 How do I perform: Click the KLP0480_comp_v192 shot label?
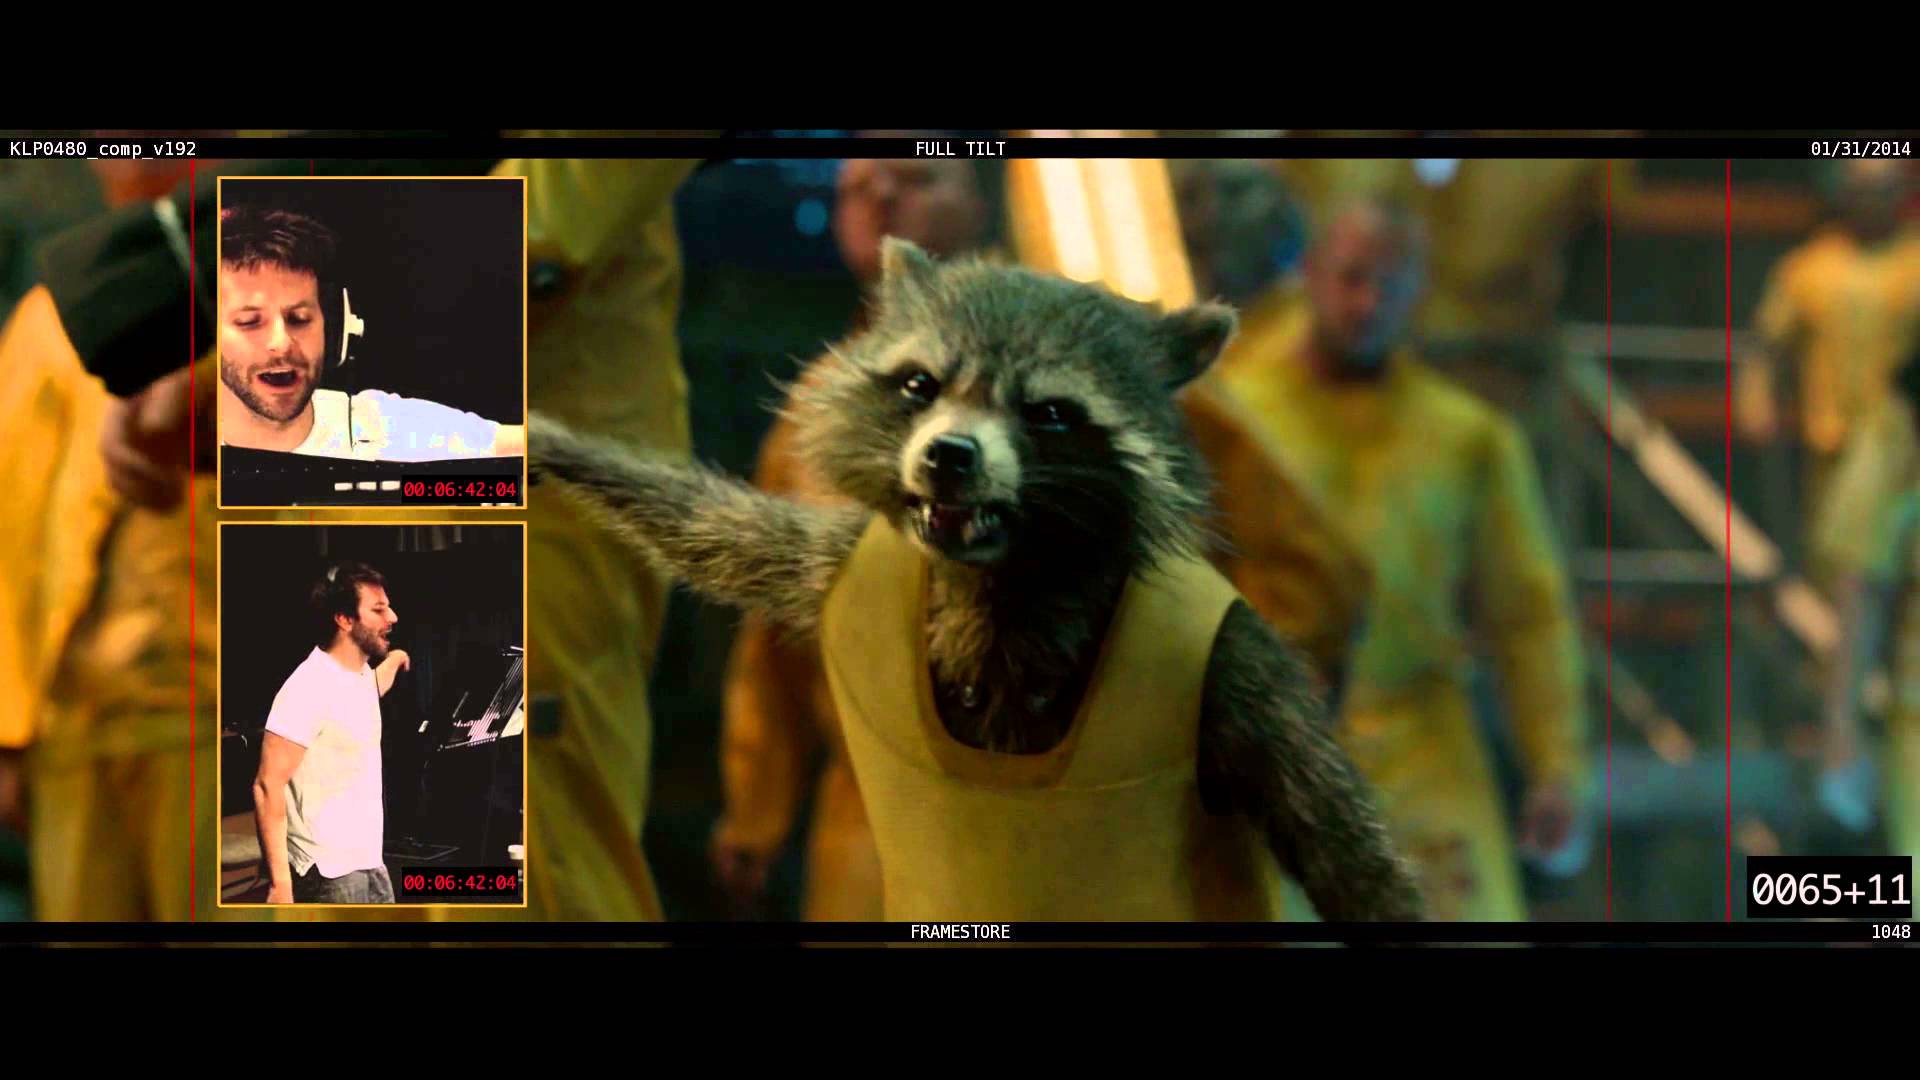pos(103,149)
